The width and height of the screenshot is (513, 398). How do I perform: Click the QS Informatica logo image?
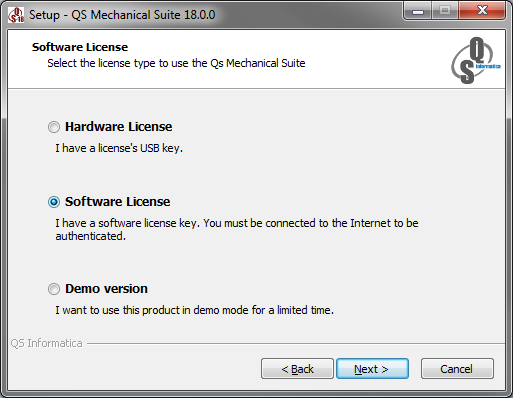(x=476, y=60)
